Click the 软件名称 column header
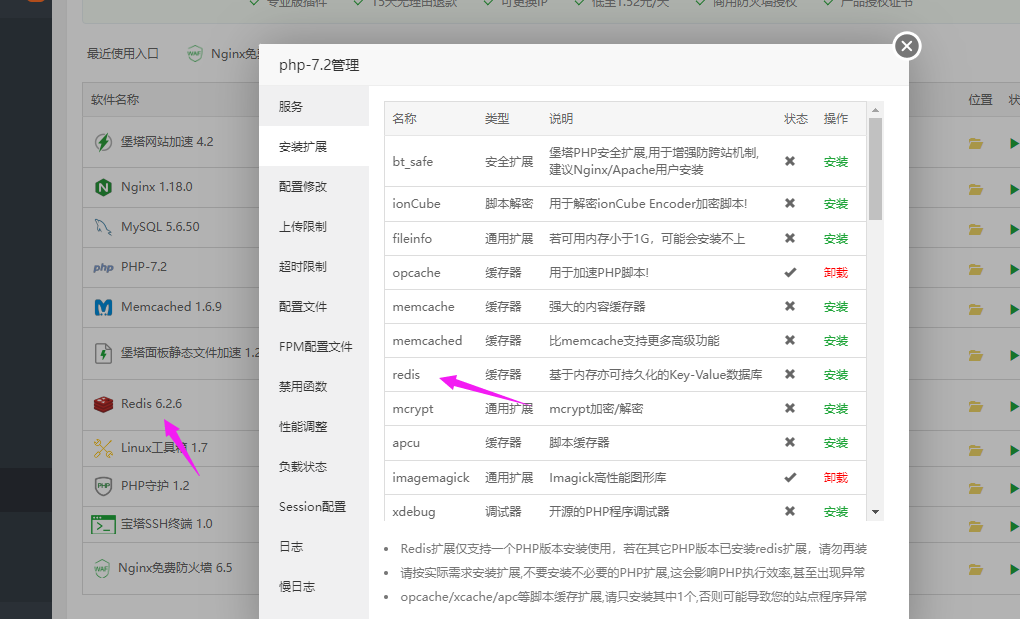The image size is (1020, 619). tap(114, 99)
